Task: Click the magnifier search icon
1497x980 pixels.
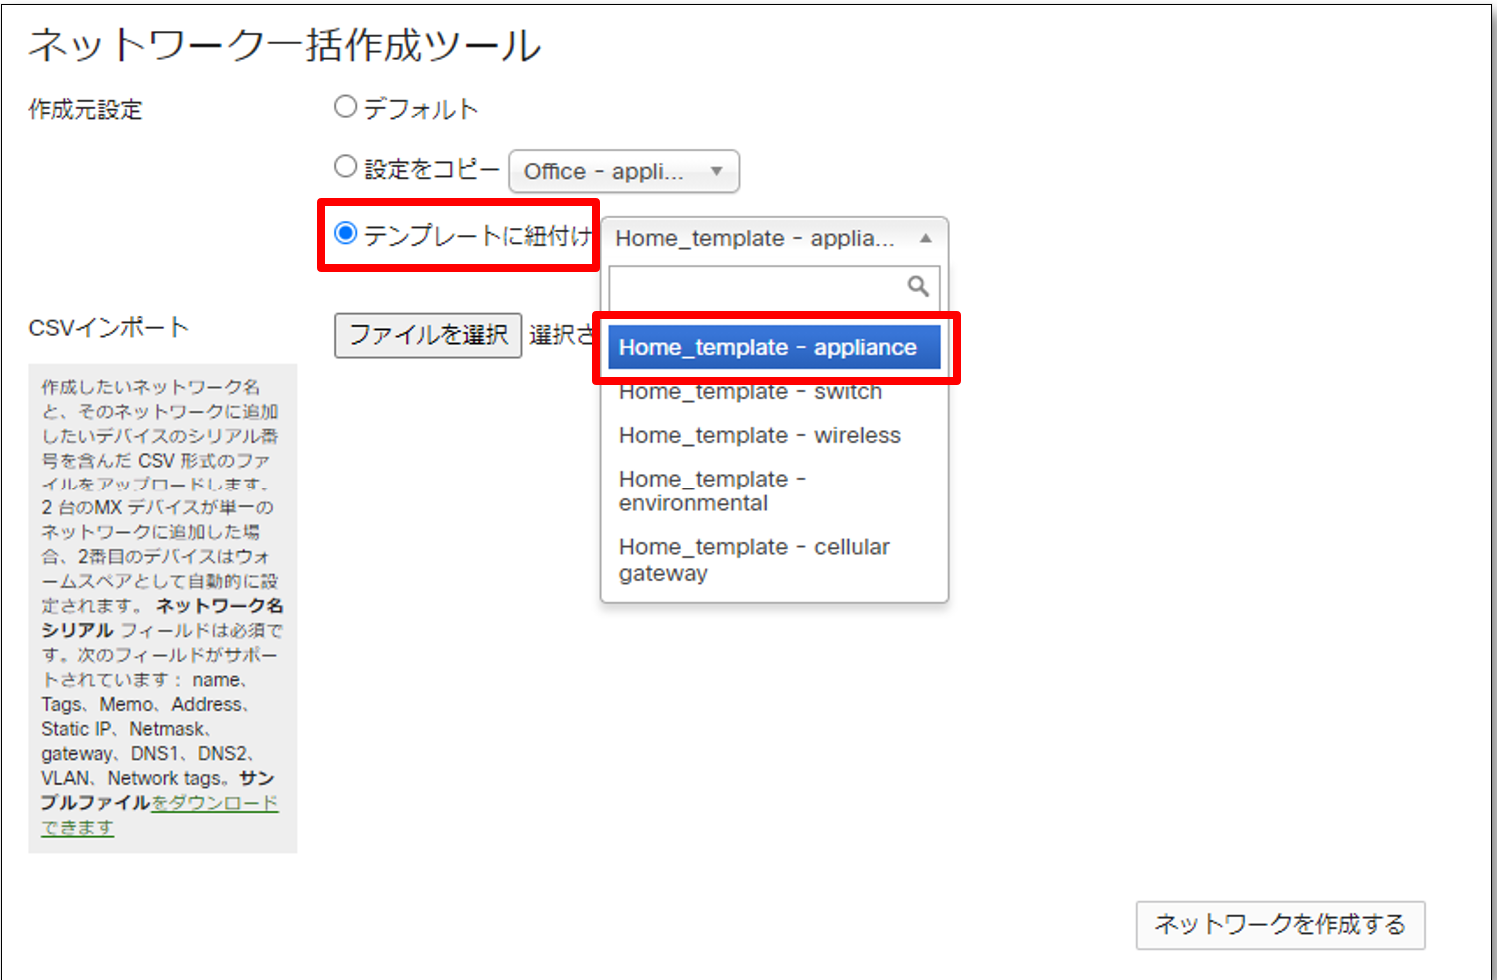Action: click(918, 287)
